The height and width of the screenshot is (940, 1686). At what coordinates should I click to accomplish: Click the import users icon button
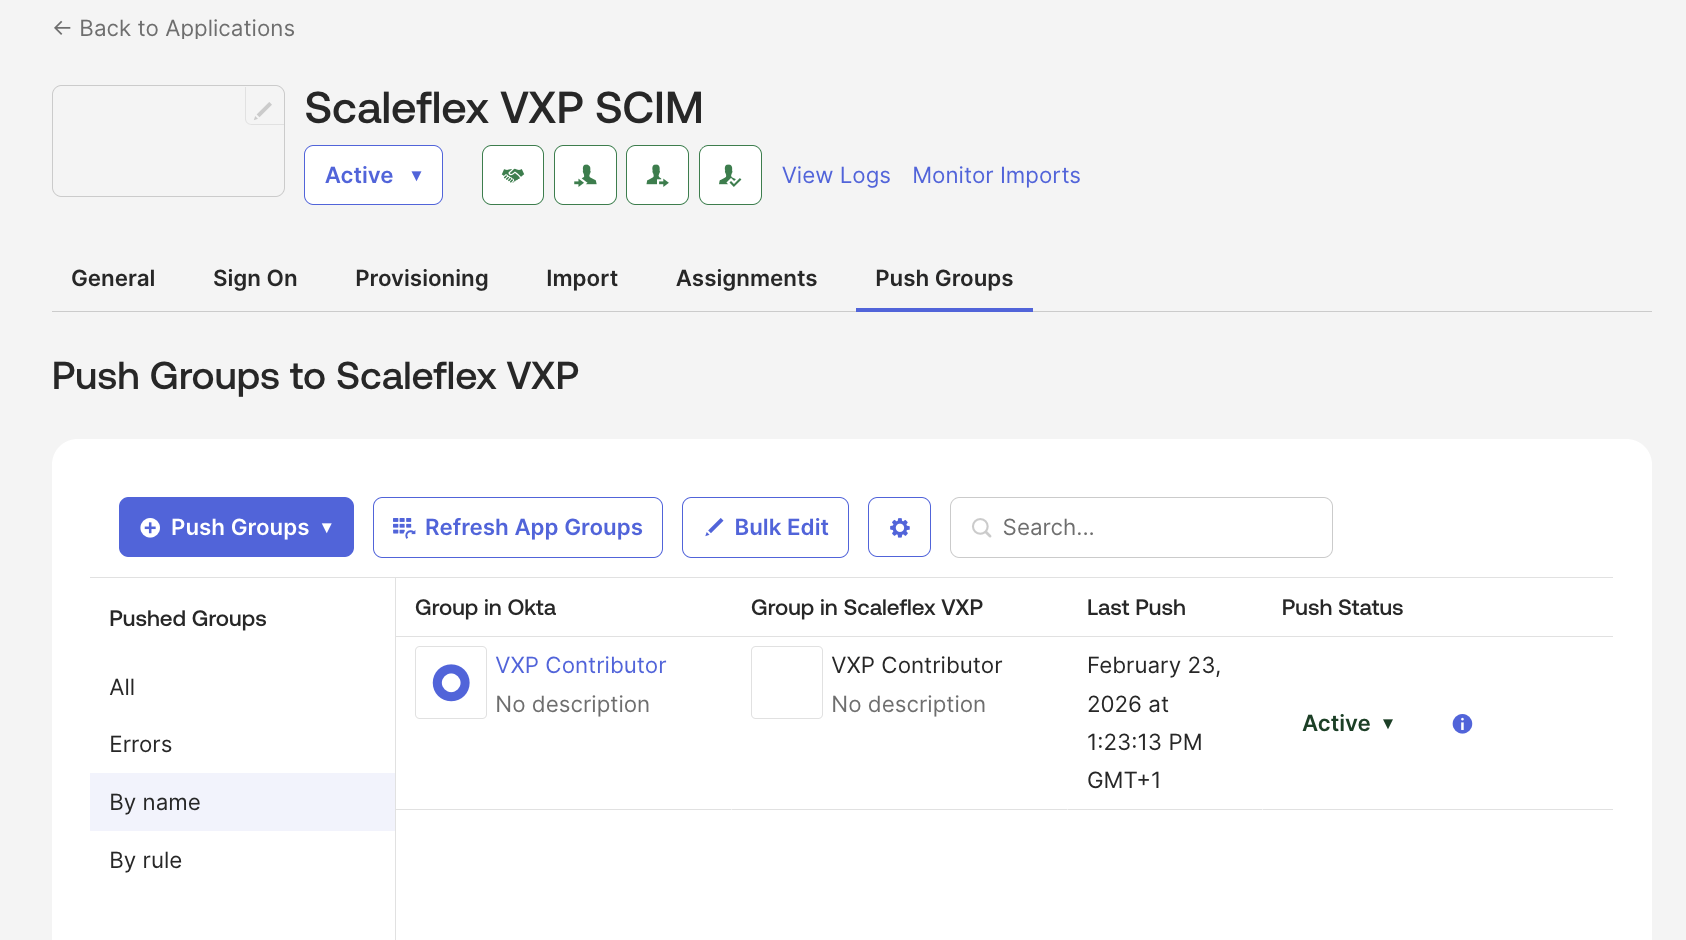(x=585, y=175)
